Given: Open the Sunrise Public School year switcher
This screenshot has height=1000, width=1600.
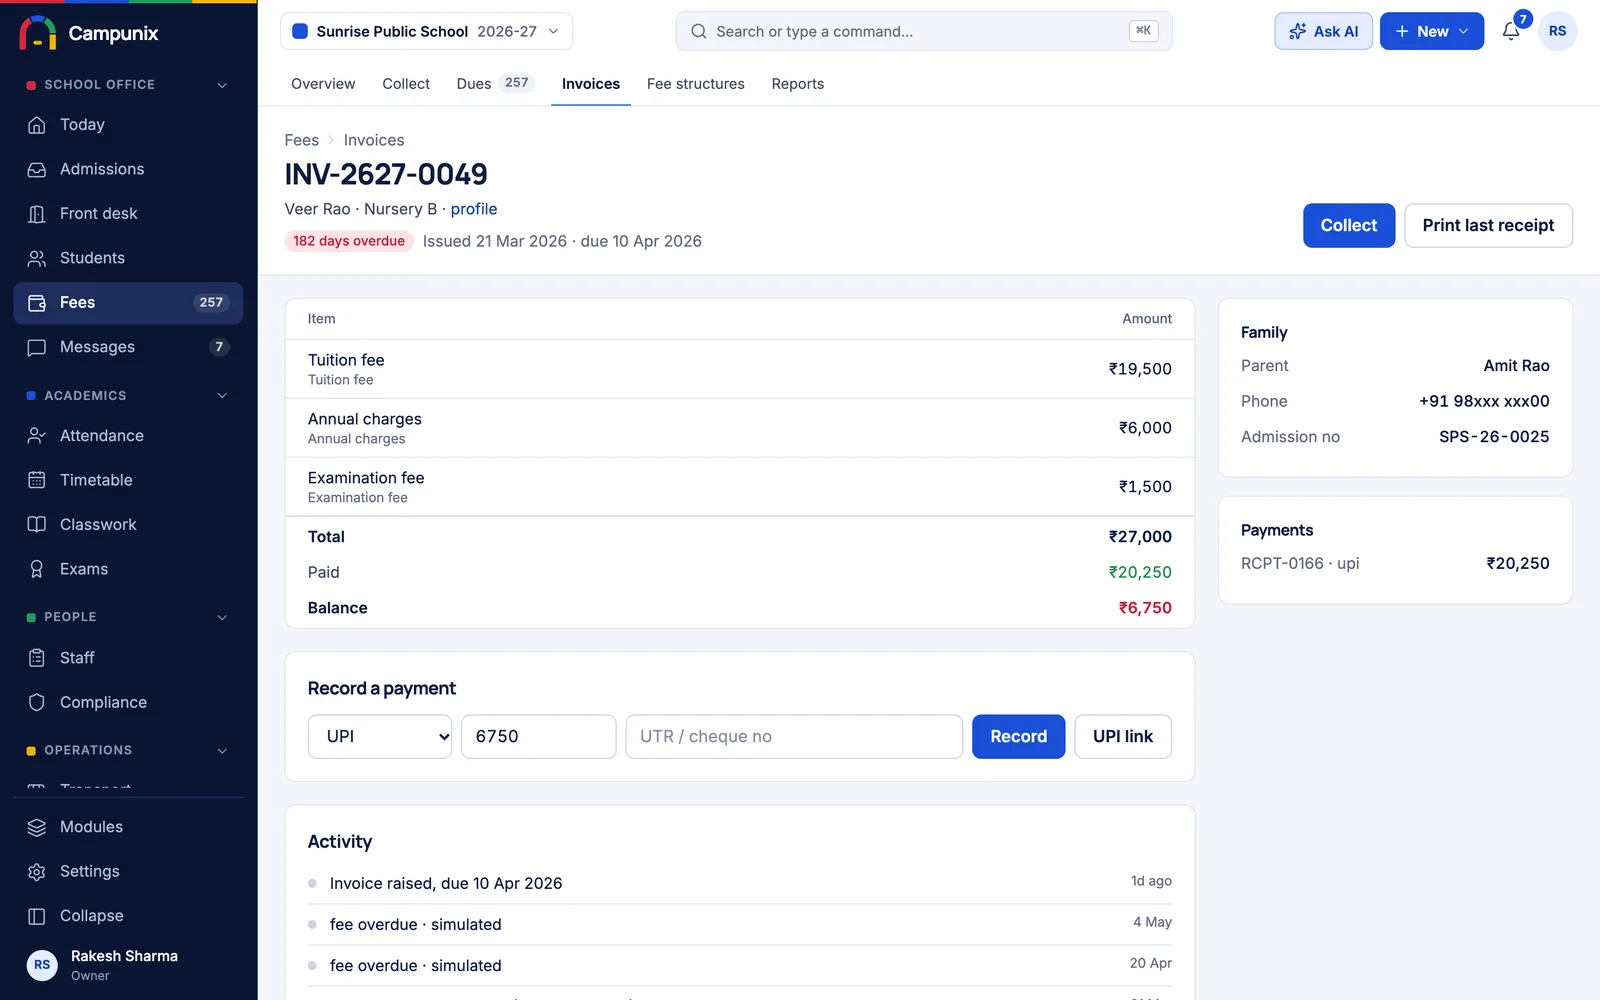Looking at the screenshot, I should [x=426, y=31].
